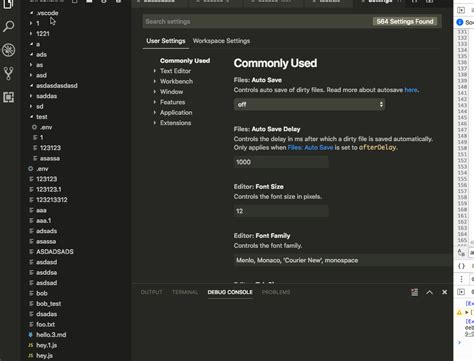The width and height of the screenshot is (474, 361).
Task: Click the JS icon beside hey.js
Action: pyautogui.click(x=31, y=356)
